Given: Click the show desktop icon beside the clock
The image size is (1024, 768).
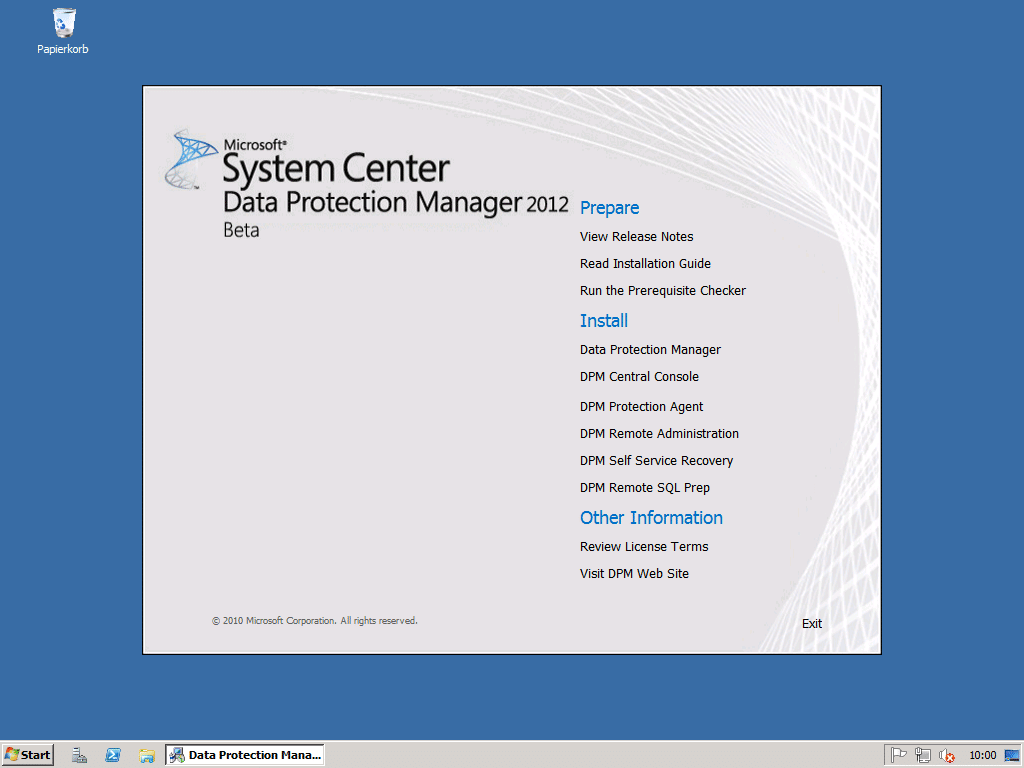Looking at the screenshot, I should pos(1012,755).
